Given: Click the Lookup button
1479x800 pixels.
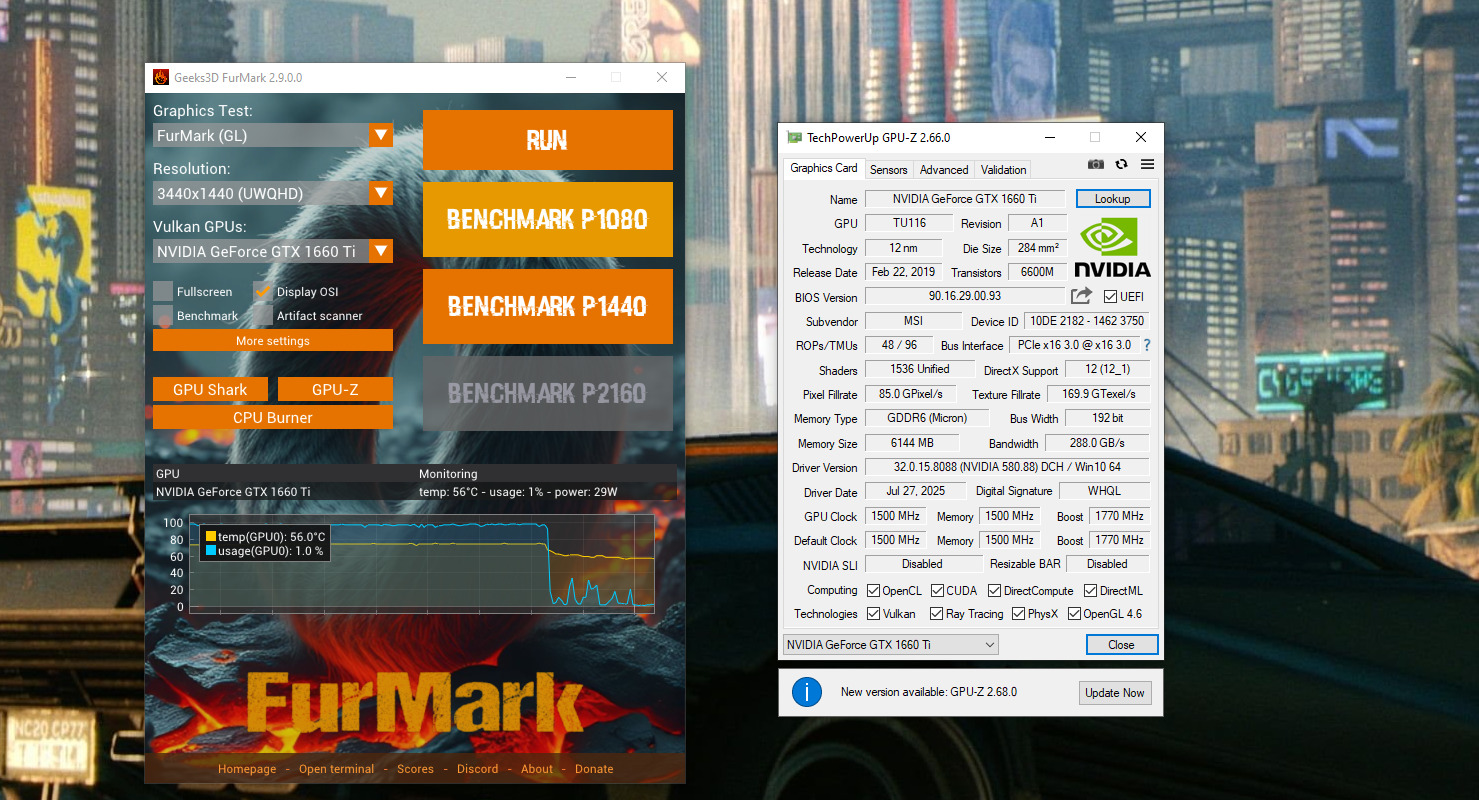Looking at the screenshot, I should tap(1113, 199).
